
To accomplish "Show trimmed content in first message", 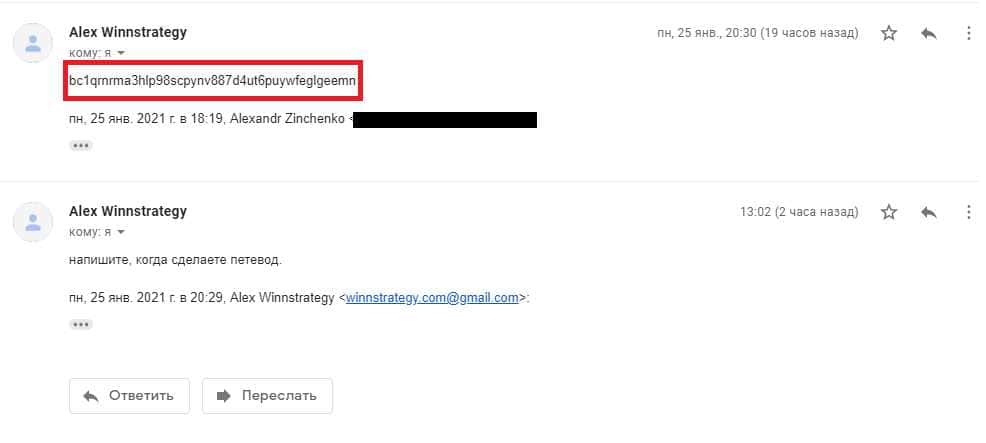I will point(80,145).
